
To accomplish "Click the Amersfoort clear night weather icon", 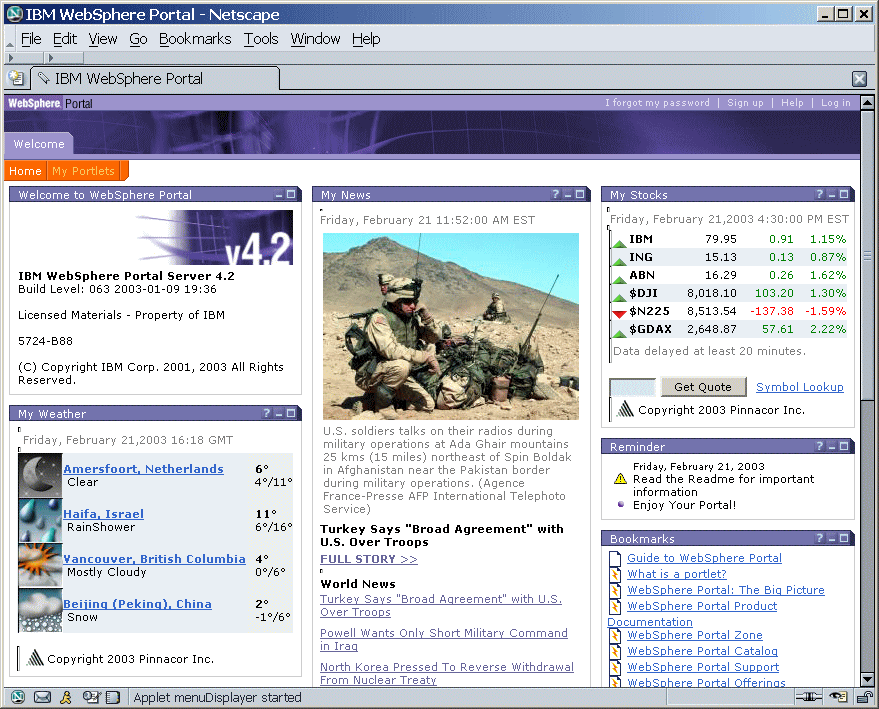I will tap(40, 475).
